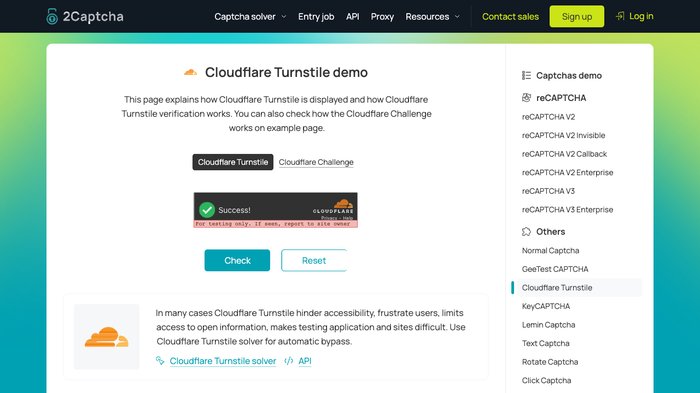
Task: Open the API nav link
Action: [x=352, y=17]
